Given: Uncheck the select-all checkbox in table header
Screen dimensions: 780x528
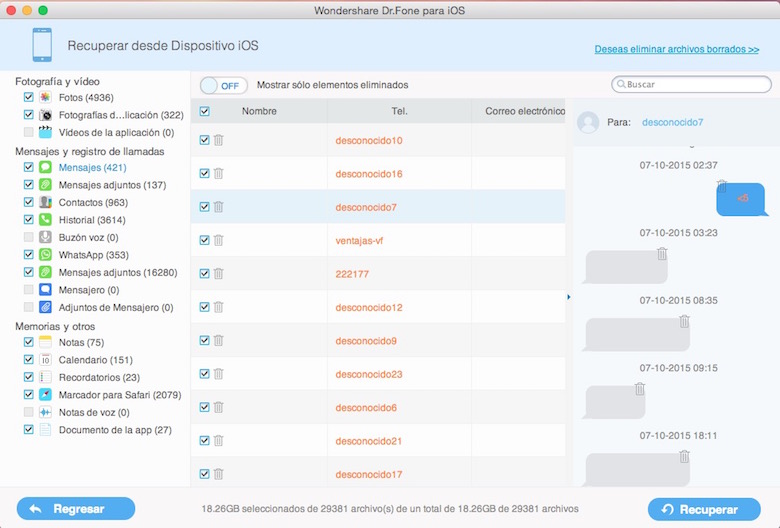Looking at the screenshot, I should (x=204, y=111).
